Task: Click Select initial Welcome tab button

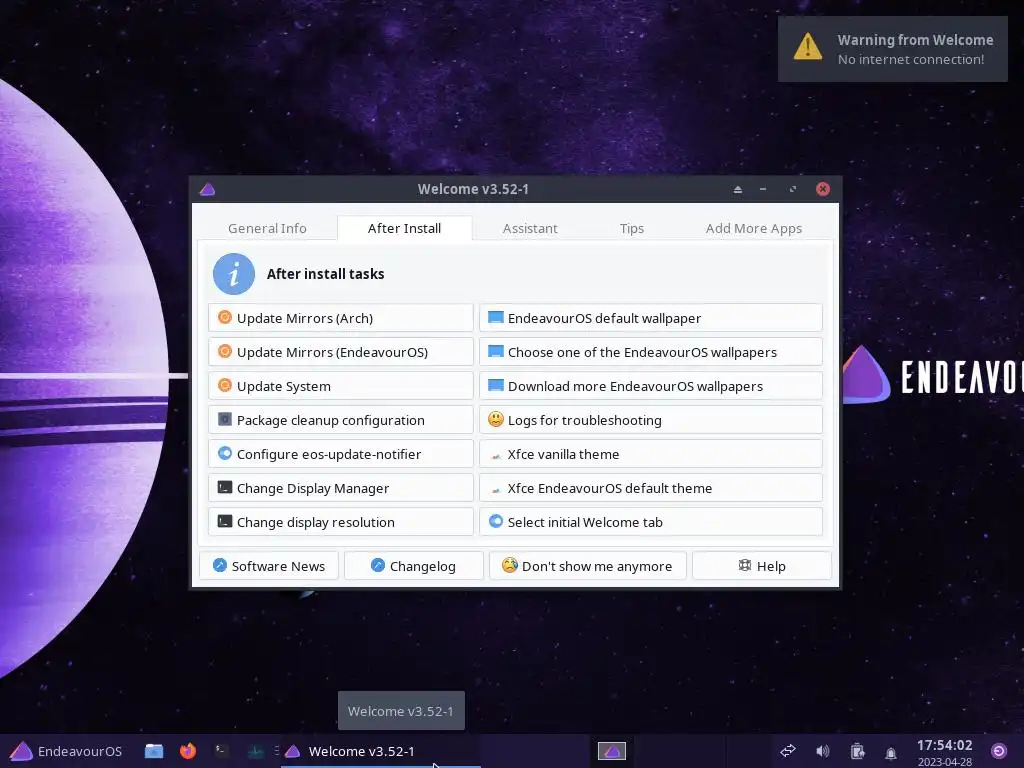Action: 650,521
